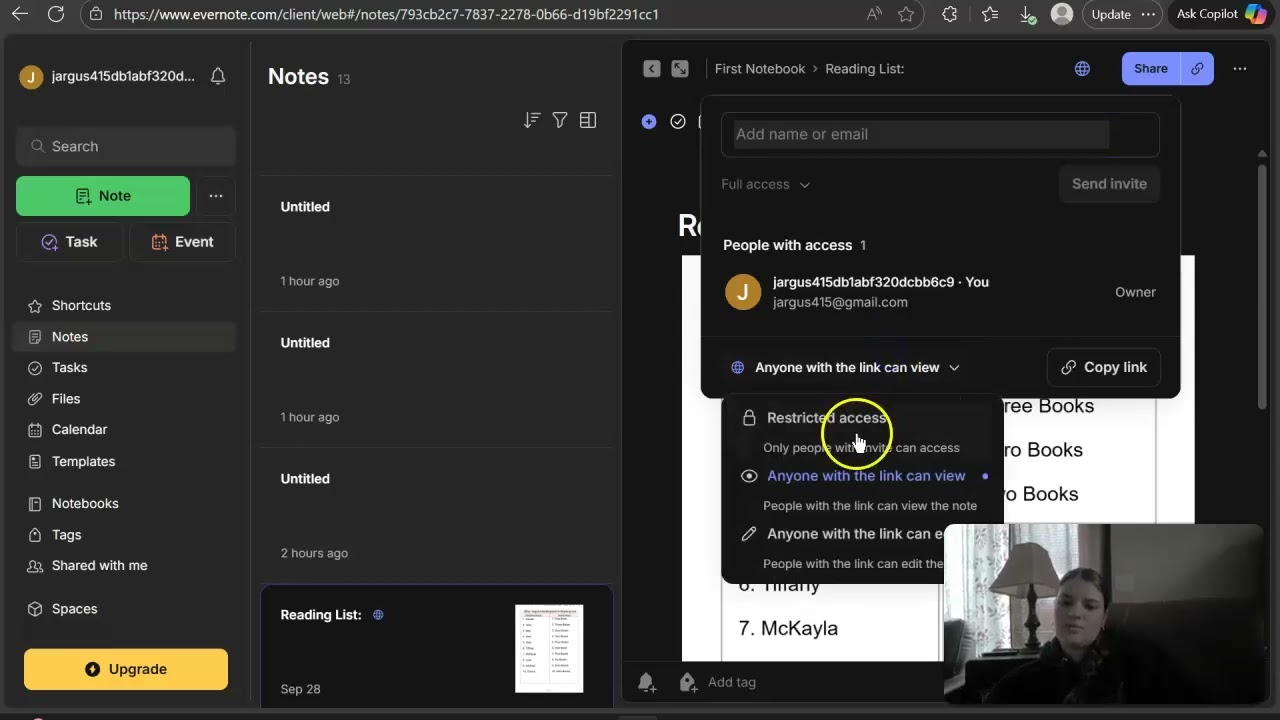Click the browser back arrow

[20, 14]
